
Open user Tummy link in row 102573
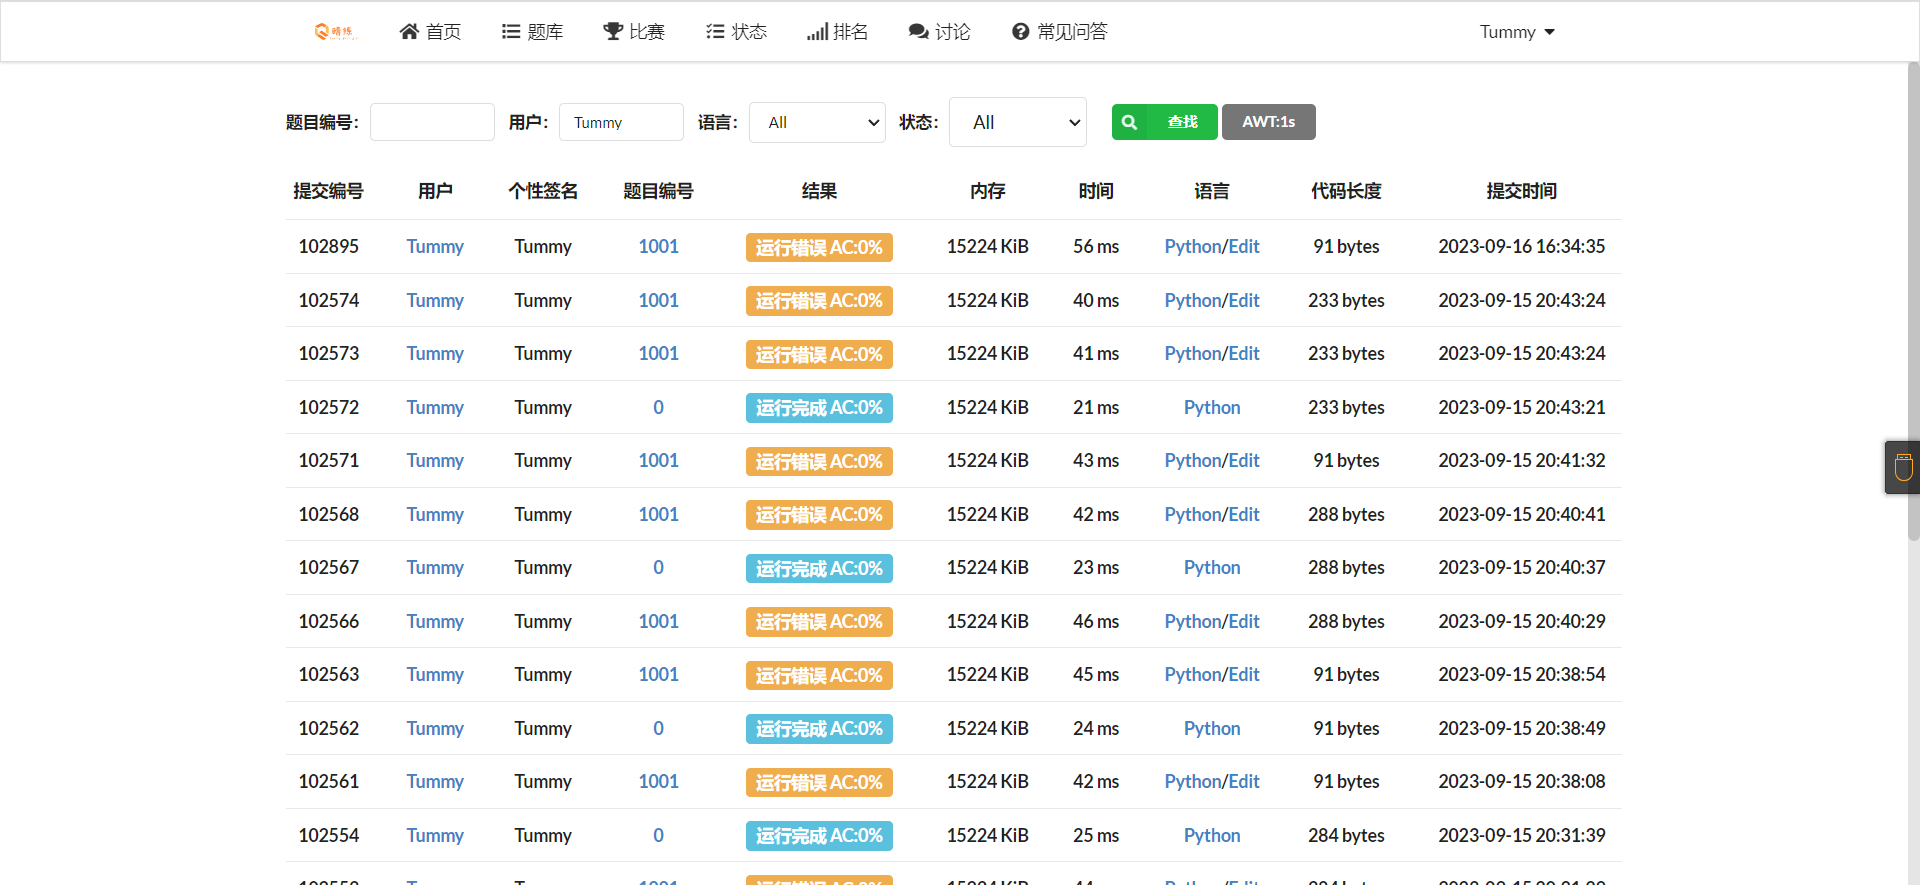click(435, 354)
